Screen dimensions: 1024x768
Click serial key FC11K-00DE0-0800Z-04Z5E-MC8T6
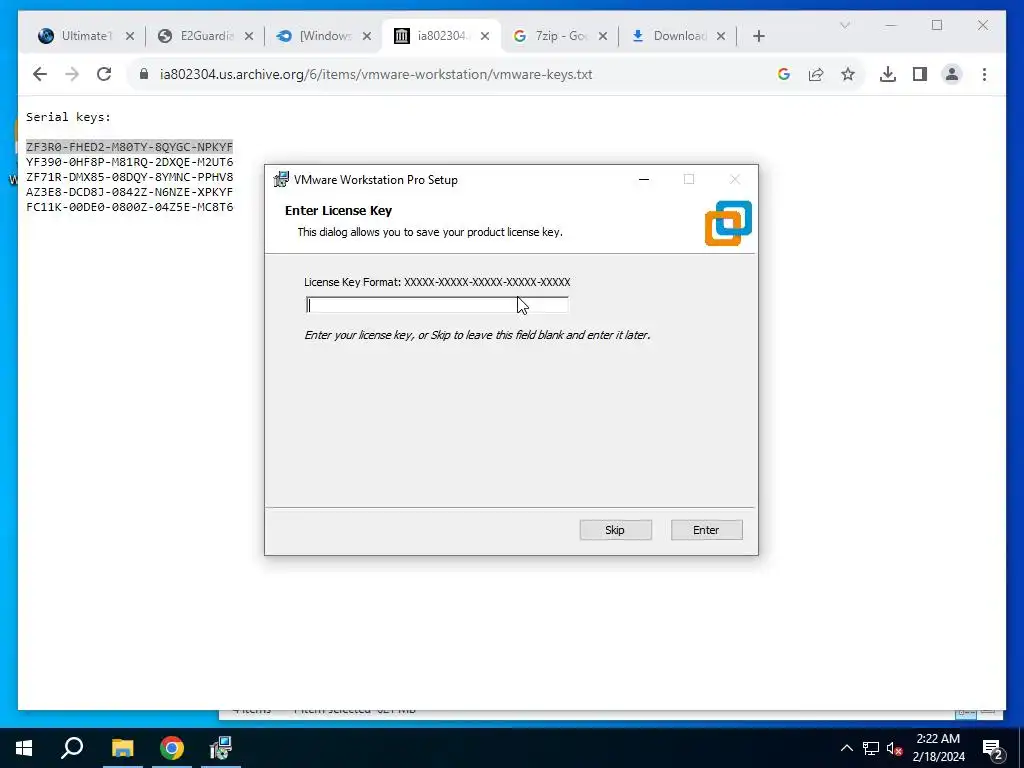click(129, 207)
